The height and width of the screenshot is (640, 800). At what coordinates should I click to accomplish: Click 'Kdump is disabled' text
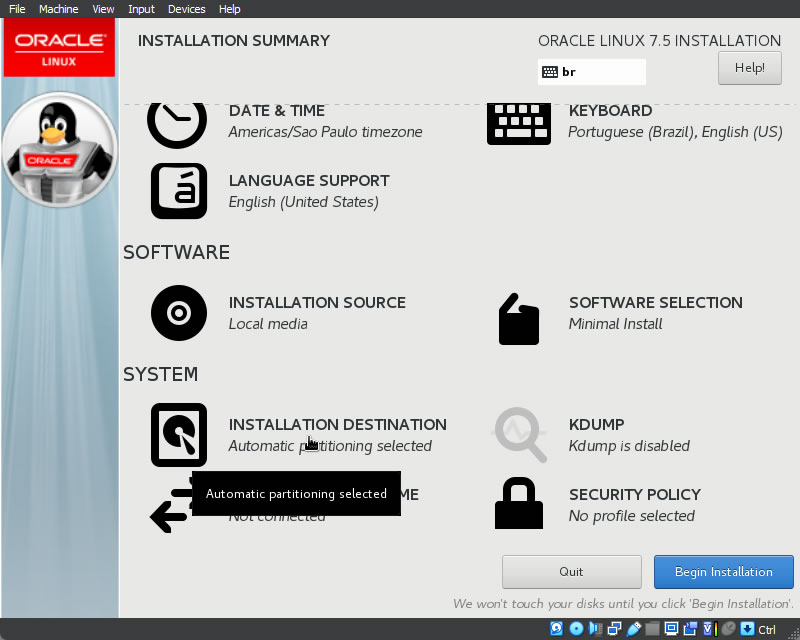pyautogui.click(x=629, y=446)
